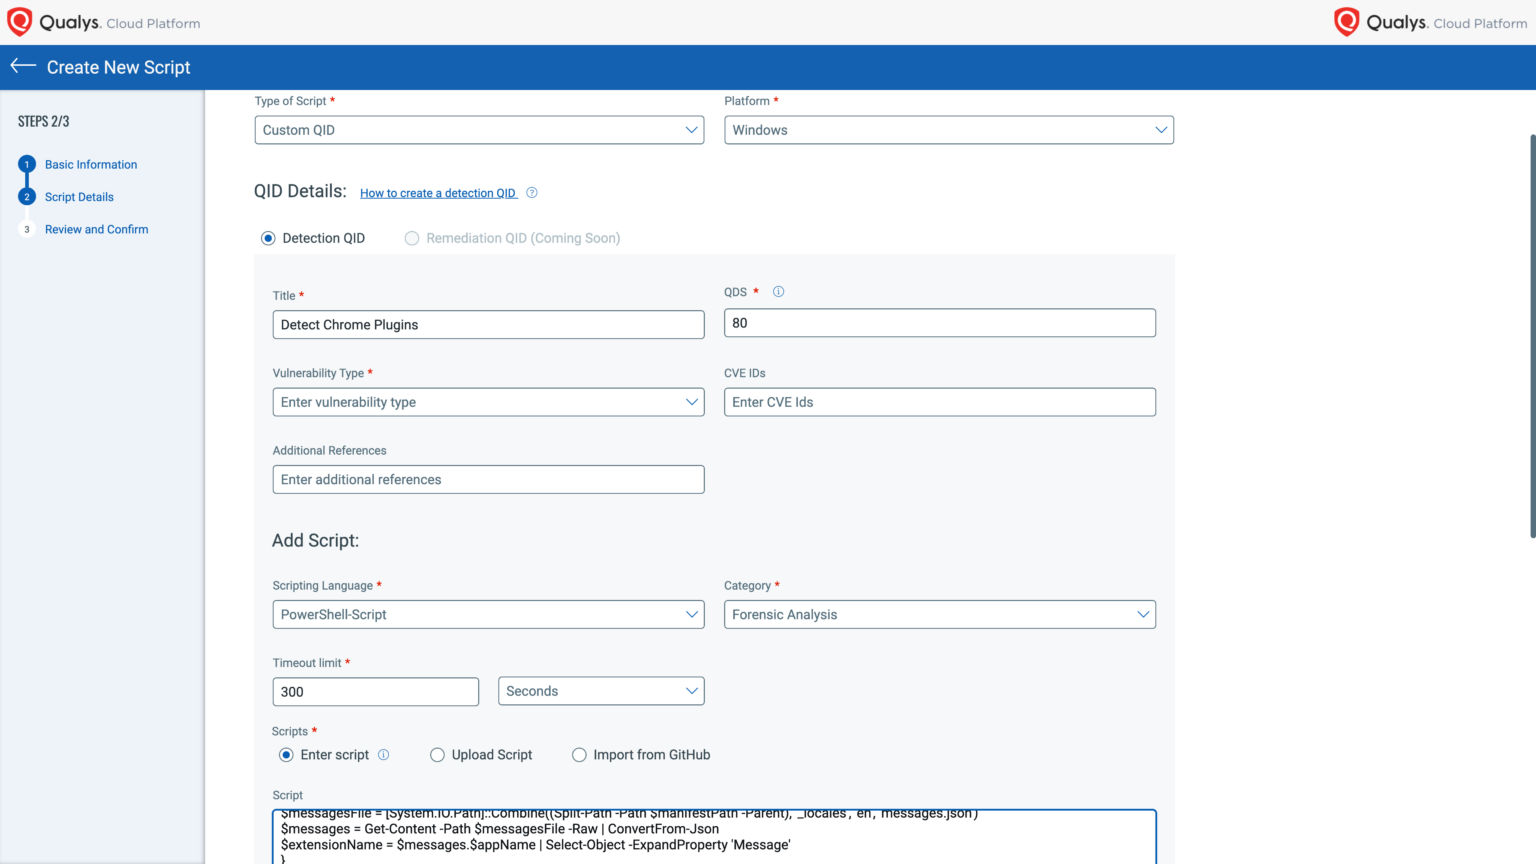The width and height of the screenshot is (1536, 864).
Task: Click the Type of Script Custom QID selector
Action: (x=479, y=129)
